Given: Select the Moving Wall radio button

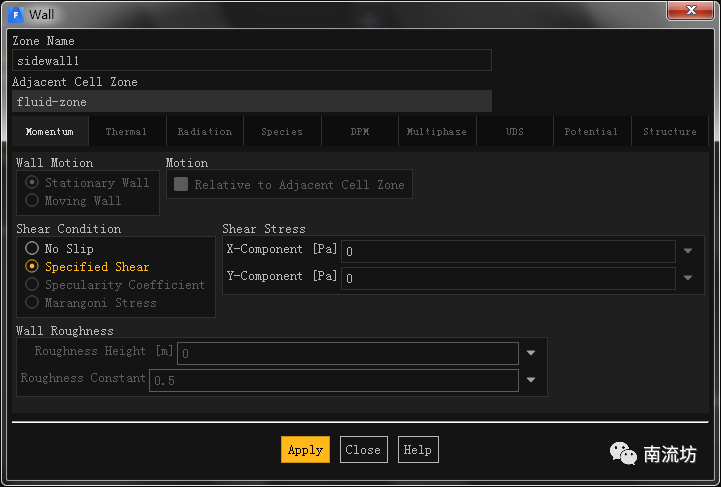Looking at the screenshot, I should pos(32,200).
